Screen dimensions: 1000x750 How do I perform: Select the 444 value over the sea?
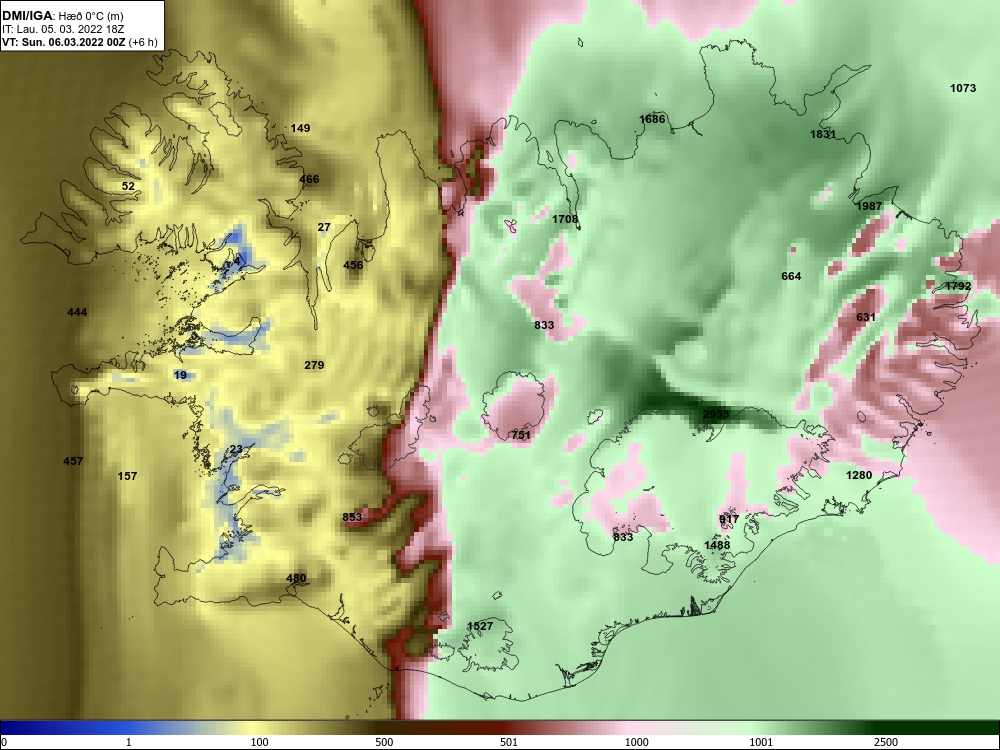pyautogui.click(x=77, y=312)
